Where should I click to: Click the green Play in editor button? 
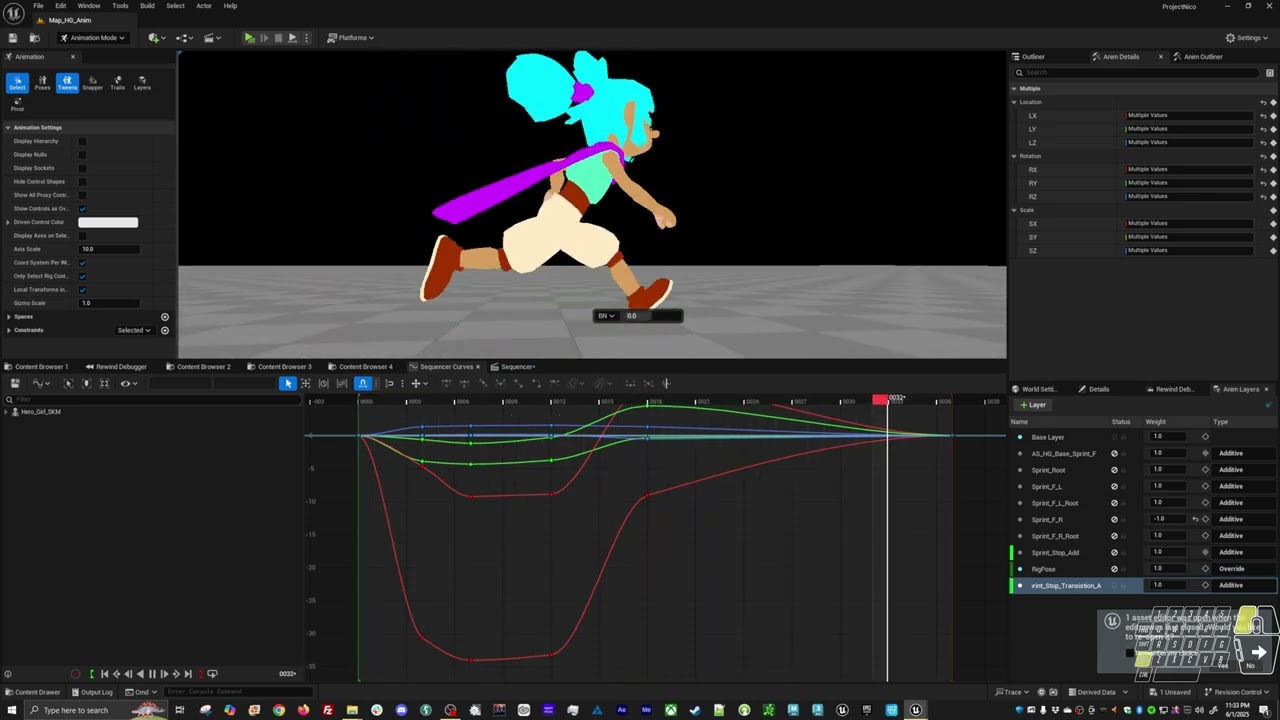tap(249, 38)
